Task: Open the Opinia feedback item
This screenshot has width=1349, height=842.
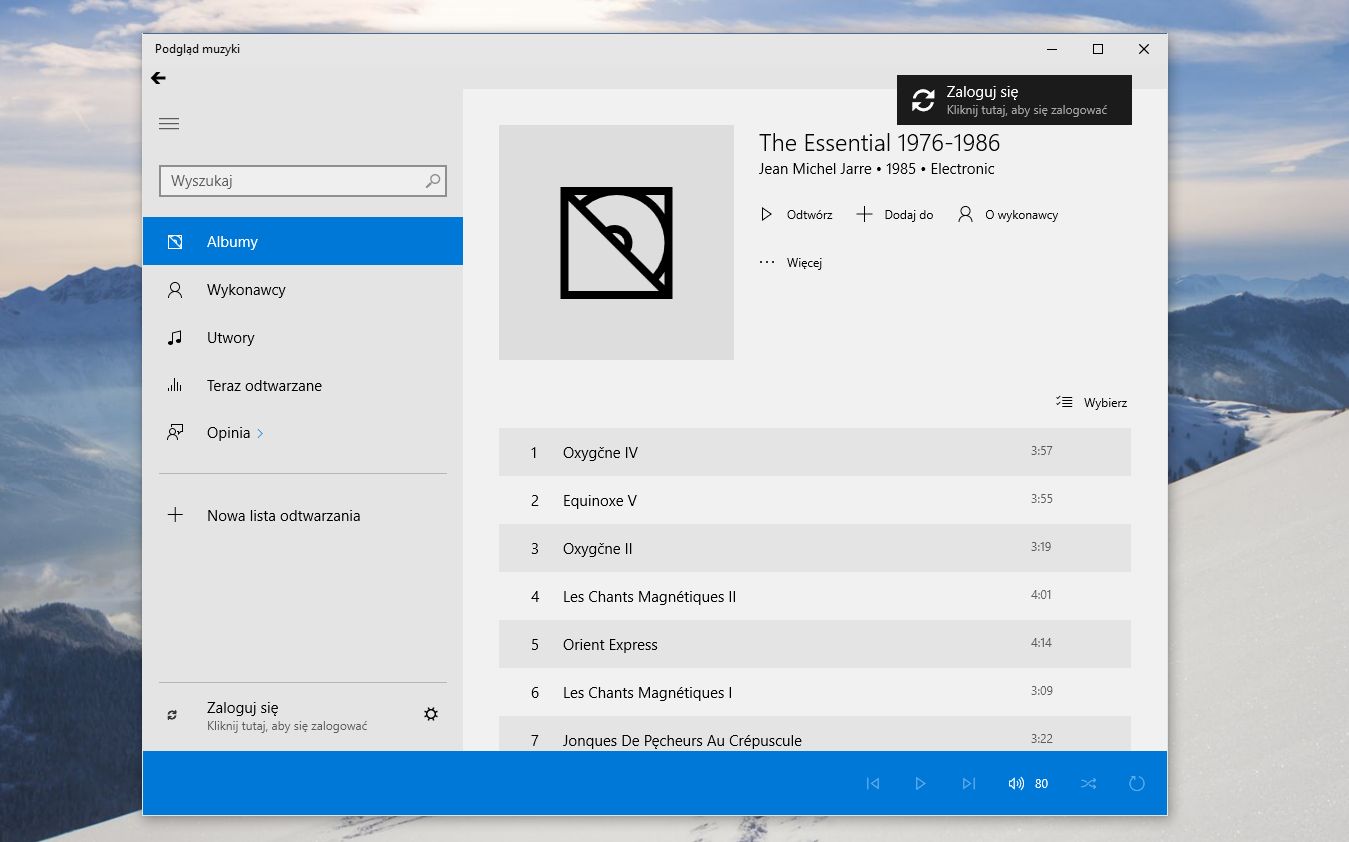Action: pyautogui.click(x=303, y=433)
